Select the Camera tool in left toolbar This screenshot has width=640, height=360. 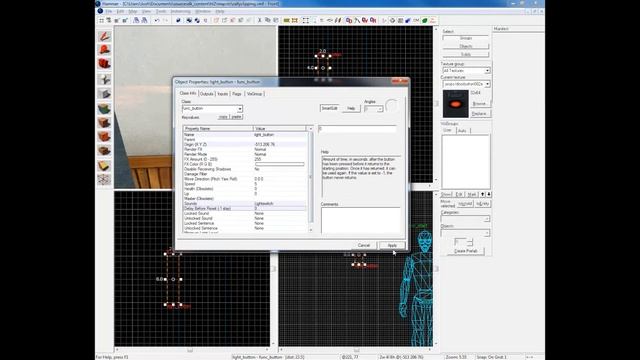coord(104,64)
